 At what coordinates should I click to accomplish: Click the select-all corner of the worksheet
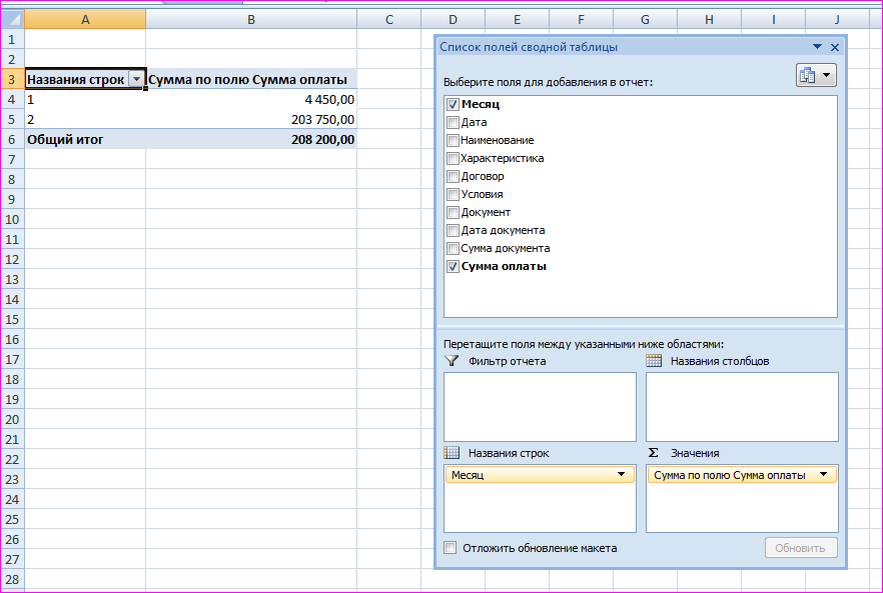pos(11,18)
